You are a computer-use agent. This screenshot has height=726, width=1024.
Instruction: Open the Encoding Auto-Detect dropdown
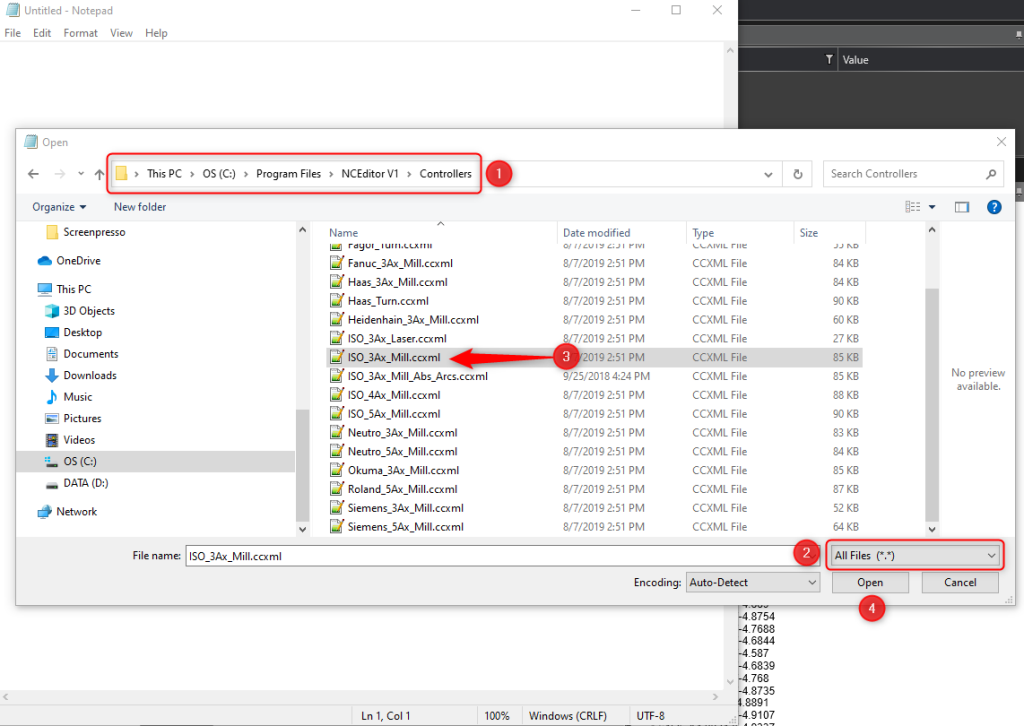coord(752,581)
